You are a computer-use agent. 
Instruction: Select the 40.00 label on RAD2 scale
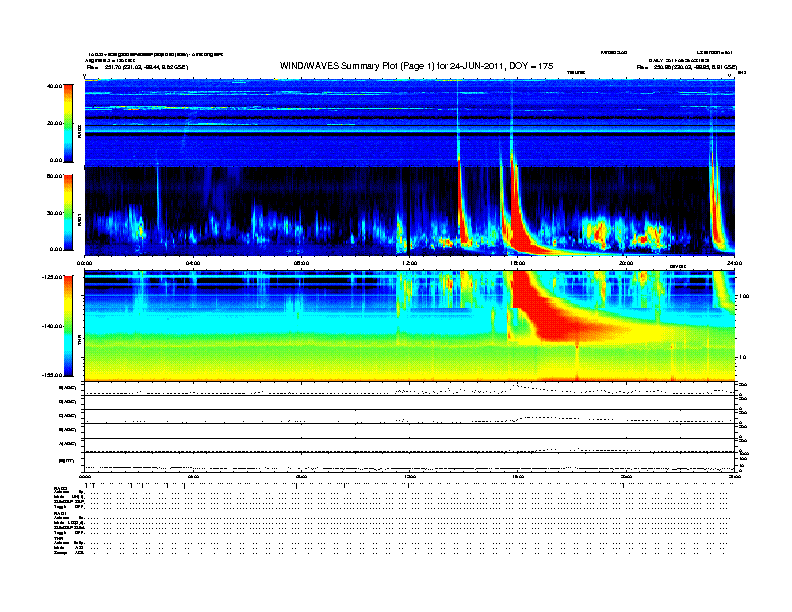(55, 86)
